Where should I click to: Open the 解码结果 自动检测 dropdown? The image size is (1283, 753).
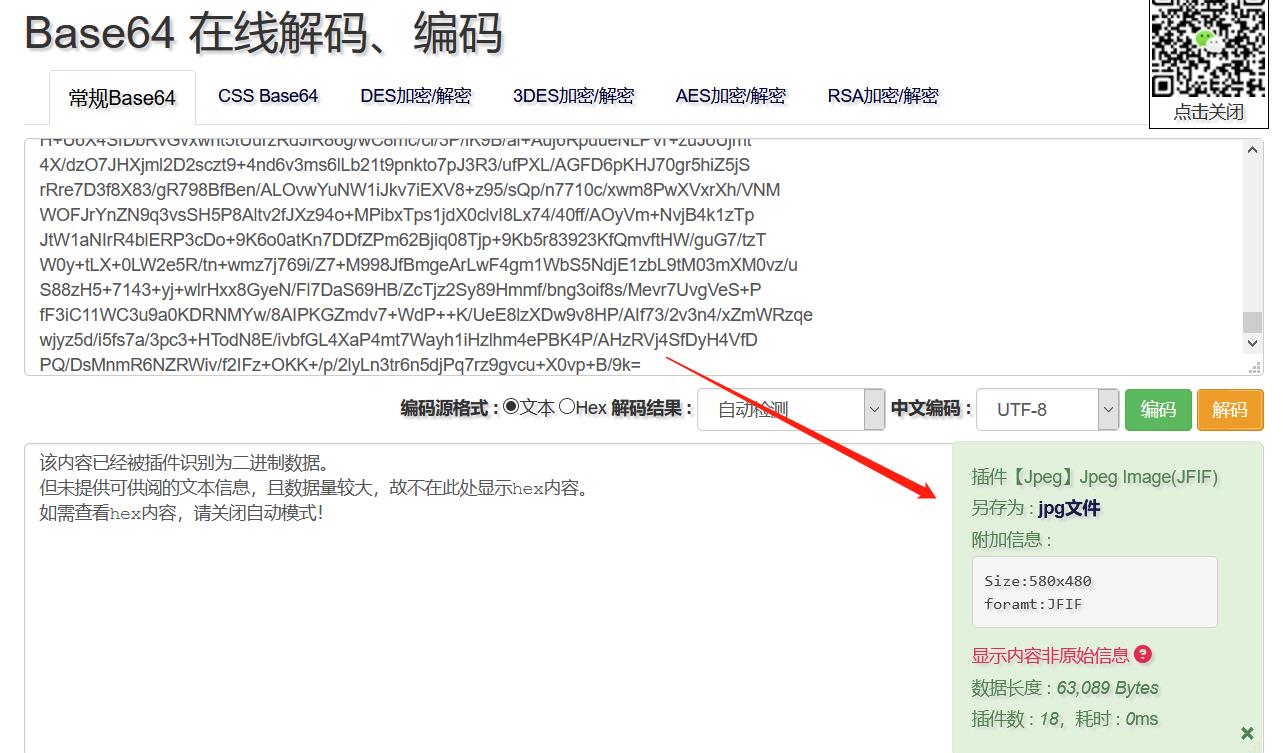click(791, 409)
